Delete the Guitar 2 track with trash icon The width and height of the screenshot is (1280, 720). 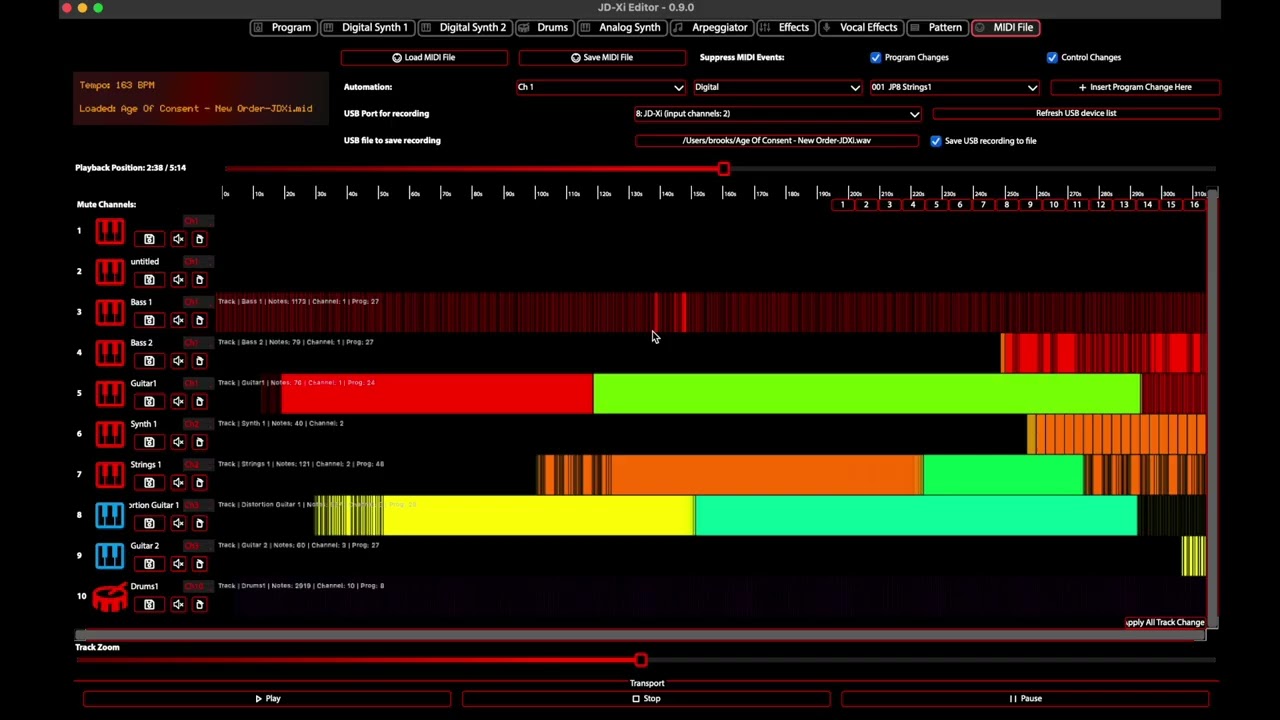coord(199,563)
